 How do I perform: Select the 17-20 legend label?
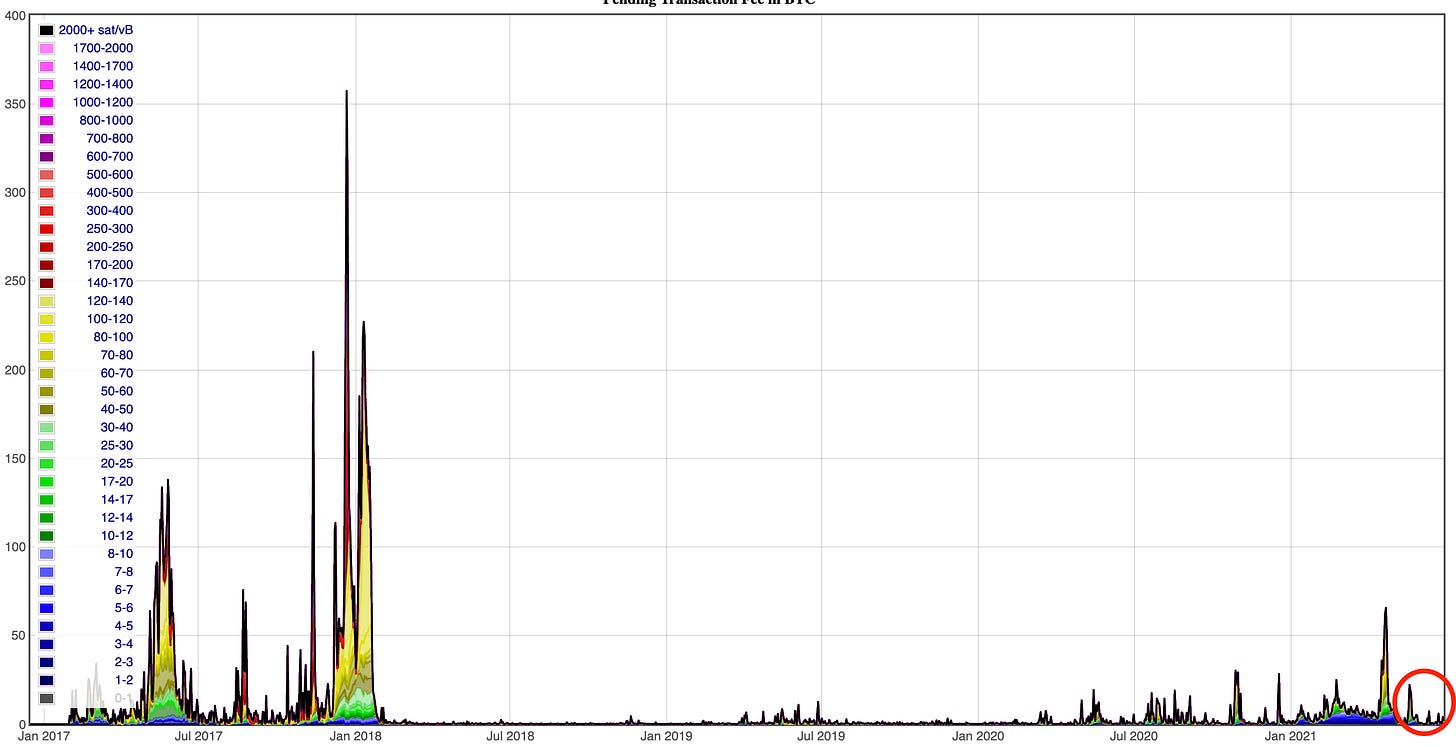(x=117, y=481)
